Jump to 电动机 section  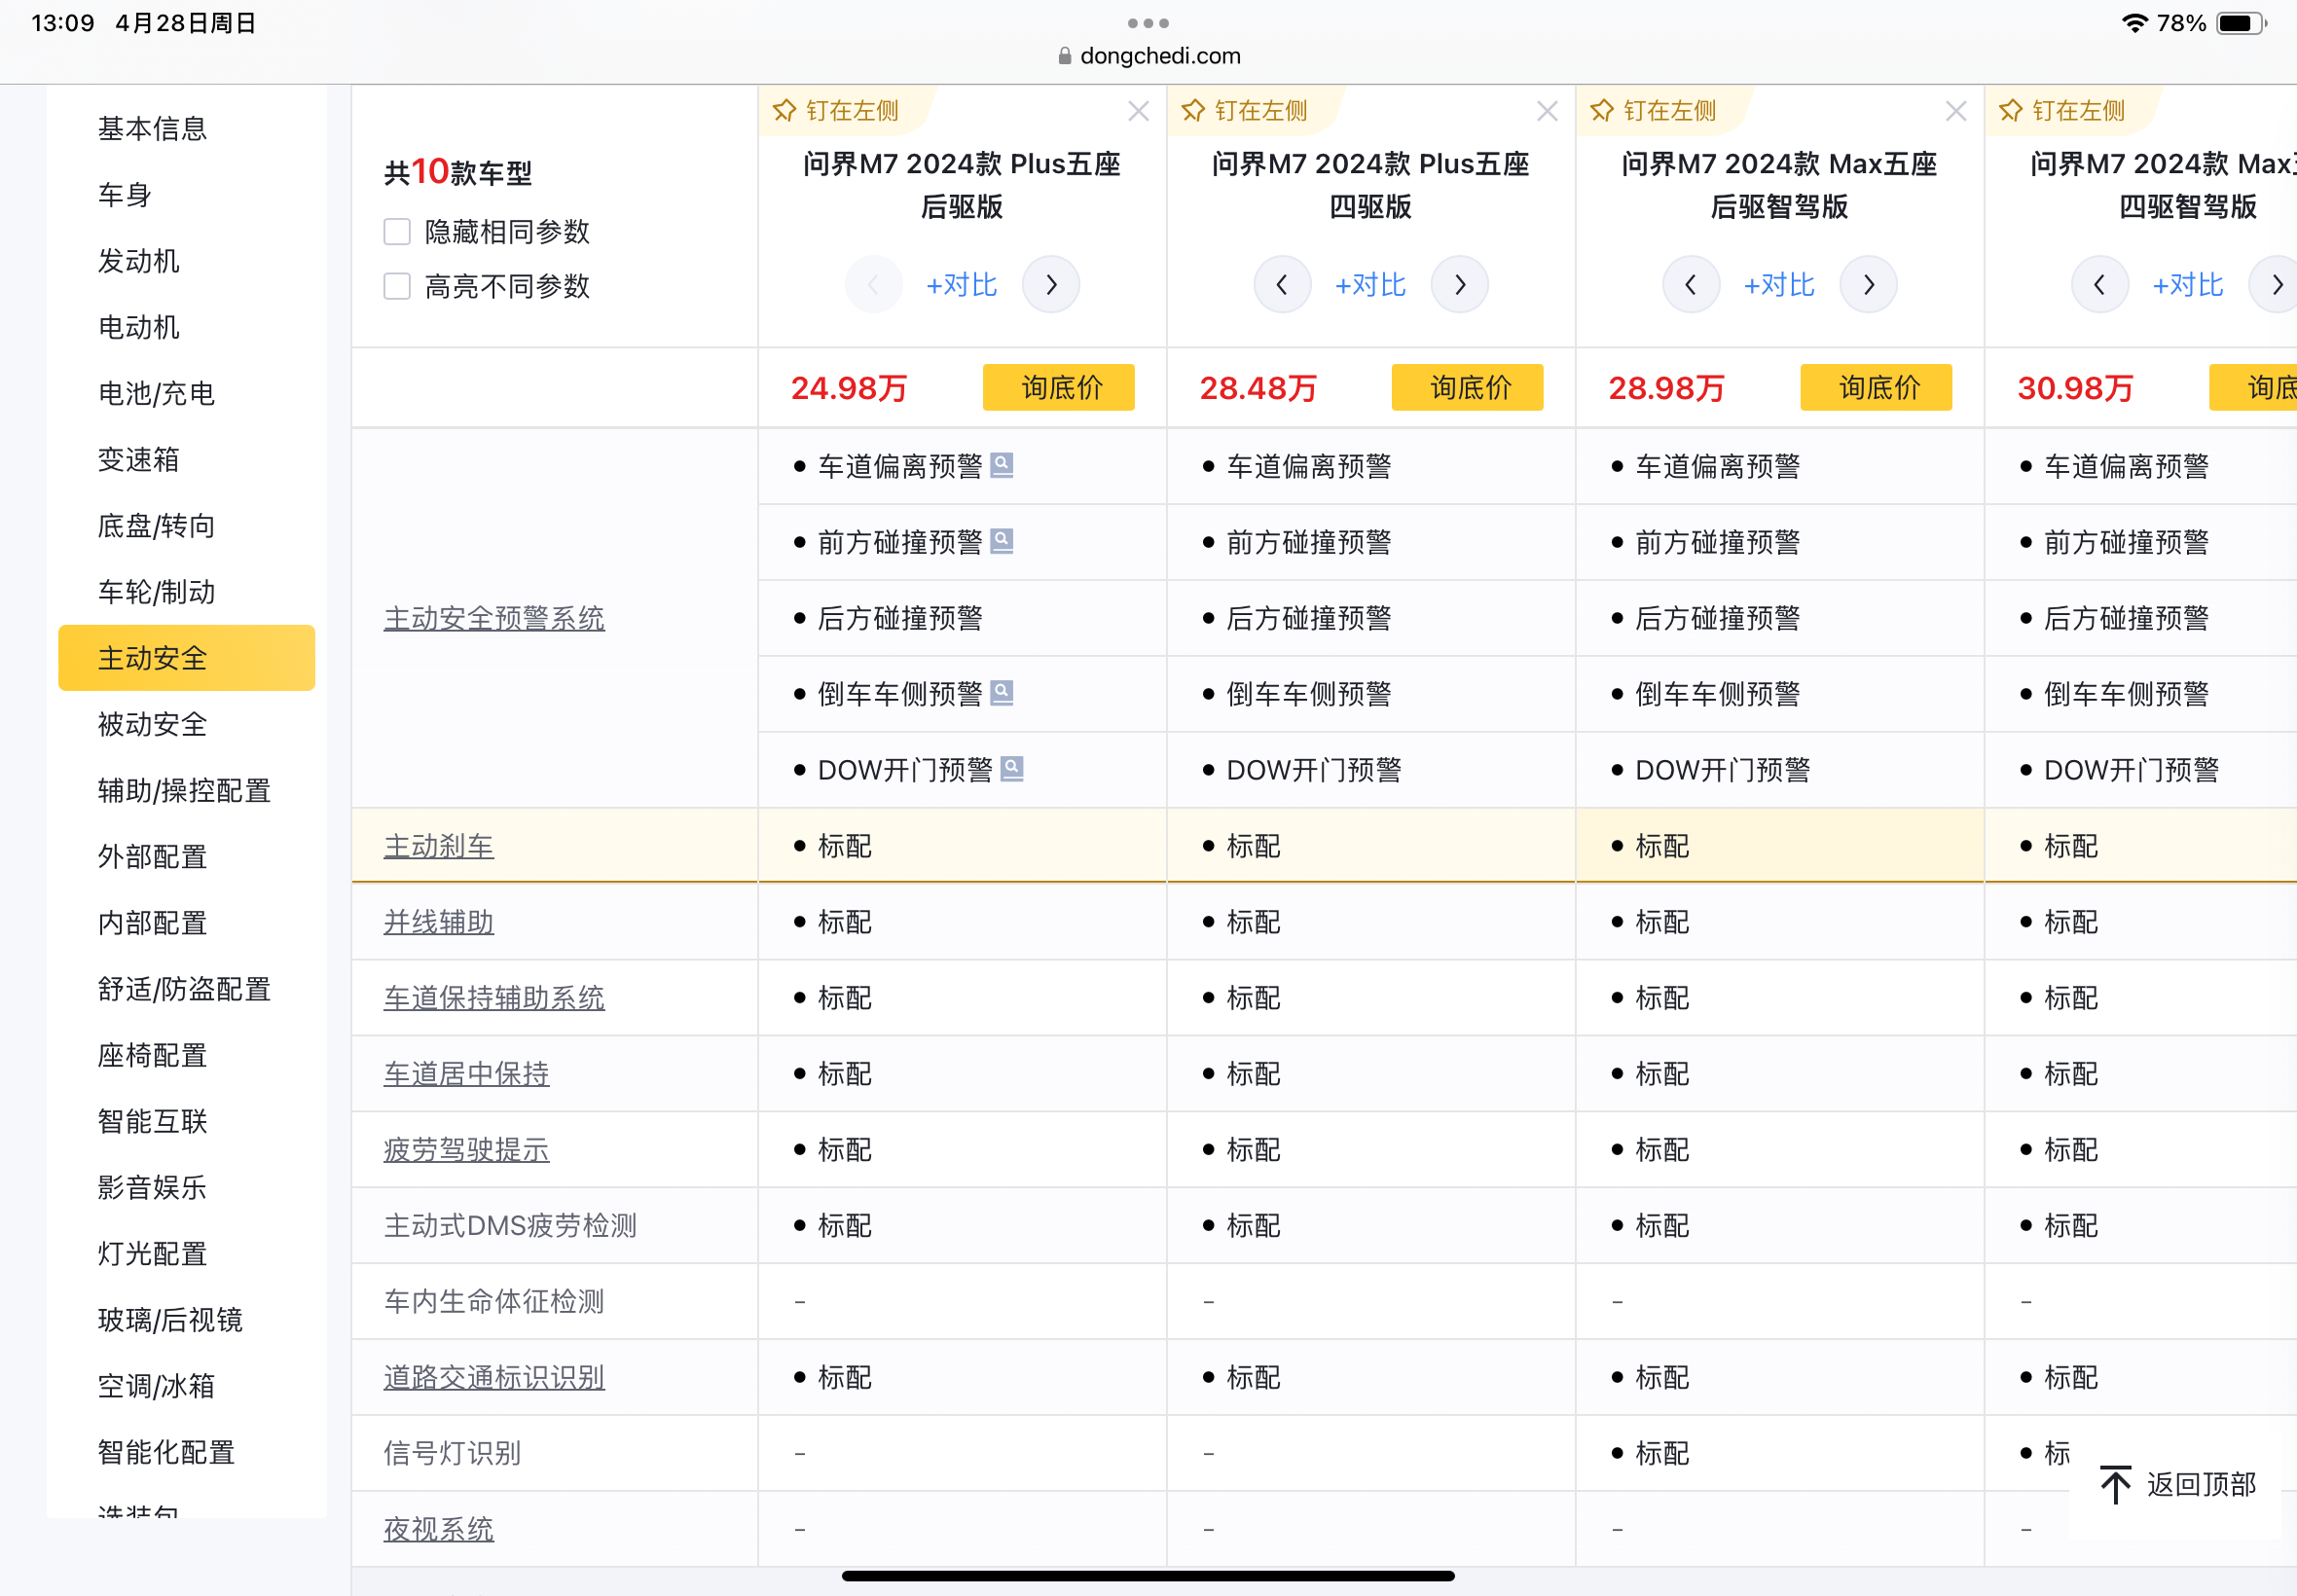pos(139,327)
